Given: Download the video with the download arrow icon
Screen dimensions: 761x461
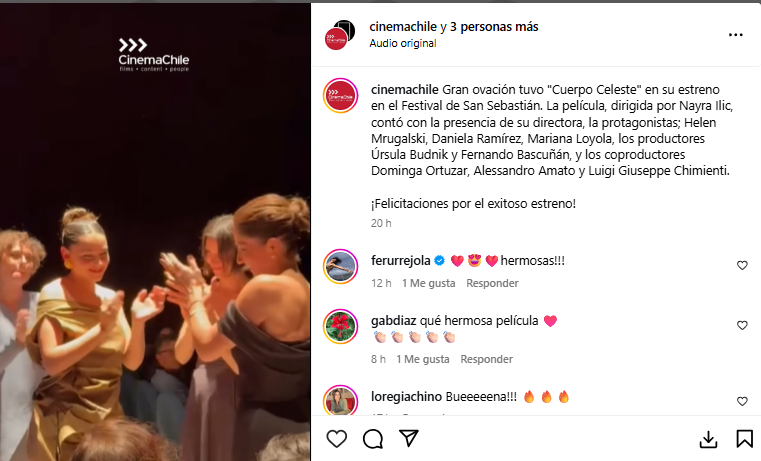Looking at the screenshot, I should (x=708, y=439).
